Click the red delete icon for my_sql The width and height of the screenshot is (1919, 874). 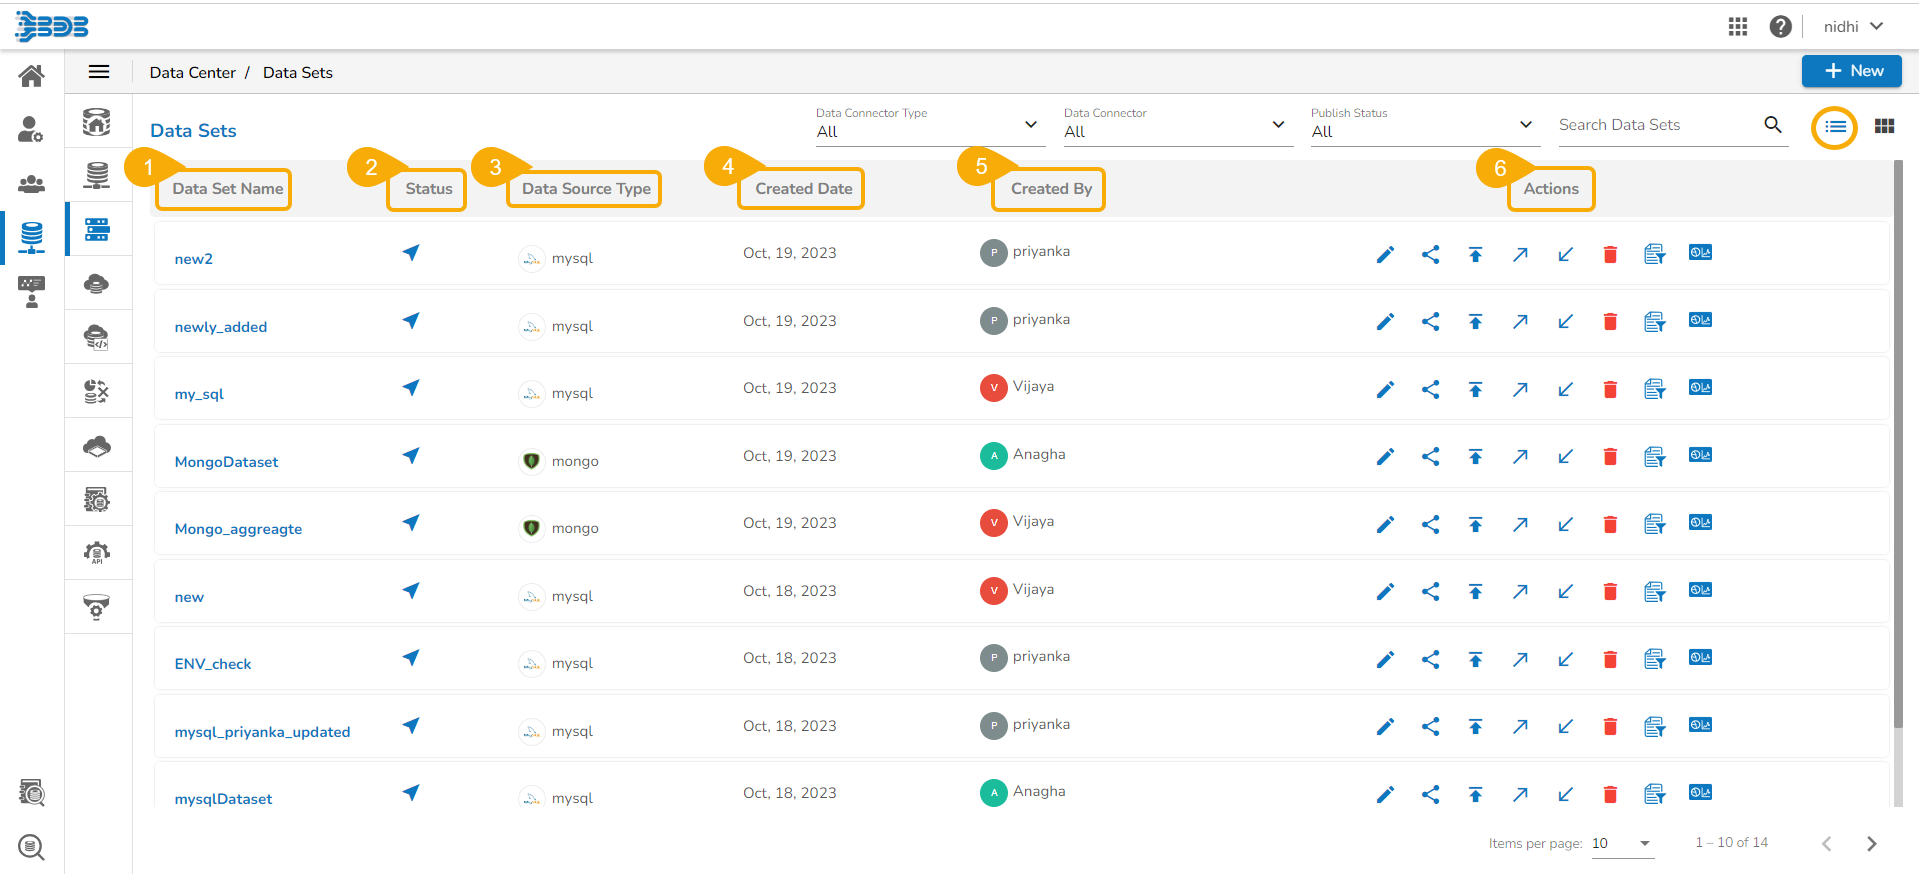[1610, 390]
